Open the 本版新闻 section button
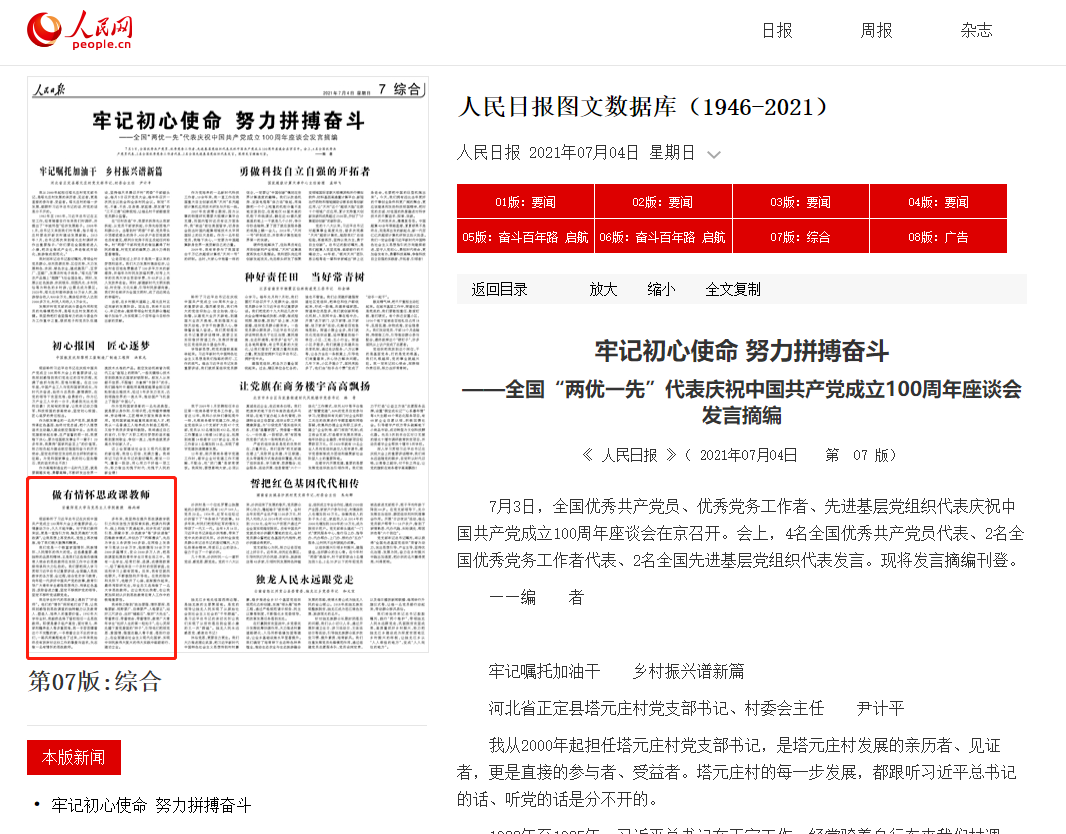This screenshot has width=1066, height=834. point(74,757)
